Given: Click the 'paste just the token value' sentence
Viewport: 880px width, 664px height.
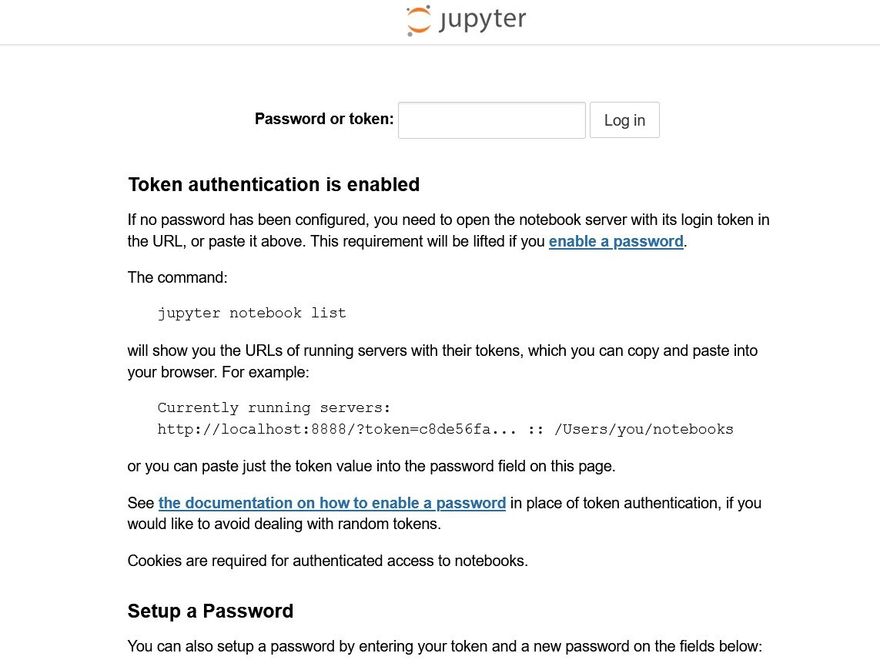Looking at the screenshot, I should 372,466.
